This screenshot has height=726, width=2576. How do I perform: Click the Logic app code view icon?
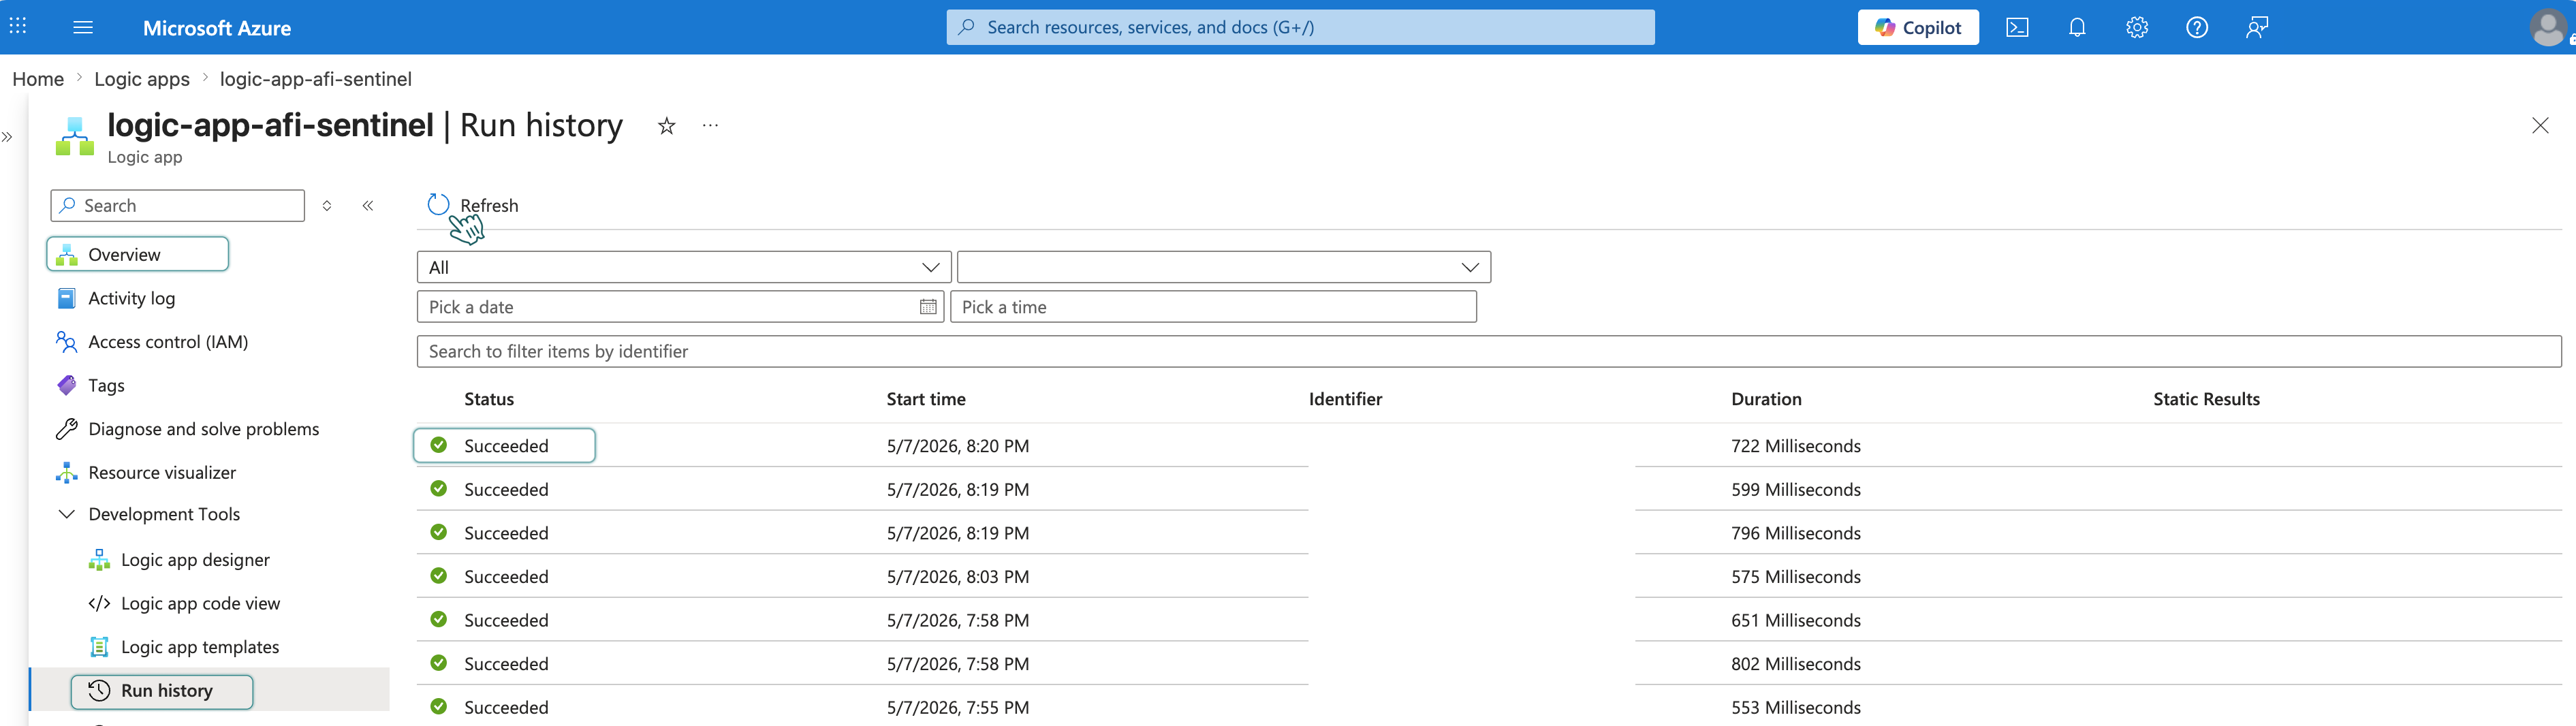pyautogui.click(x=99, y=603)
